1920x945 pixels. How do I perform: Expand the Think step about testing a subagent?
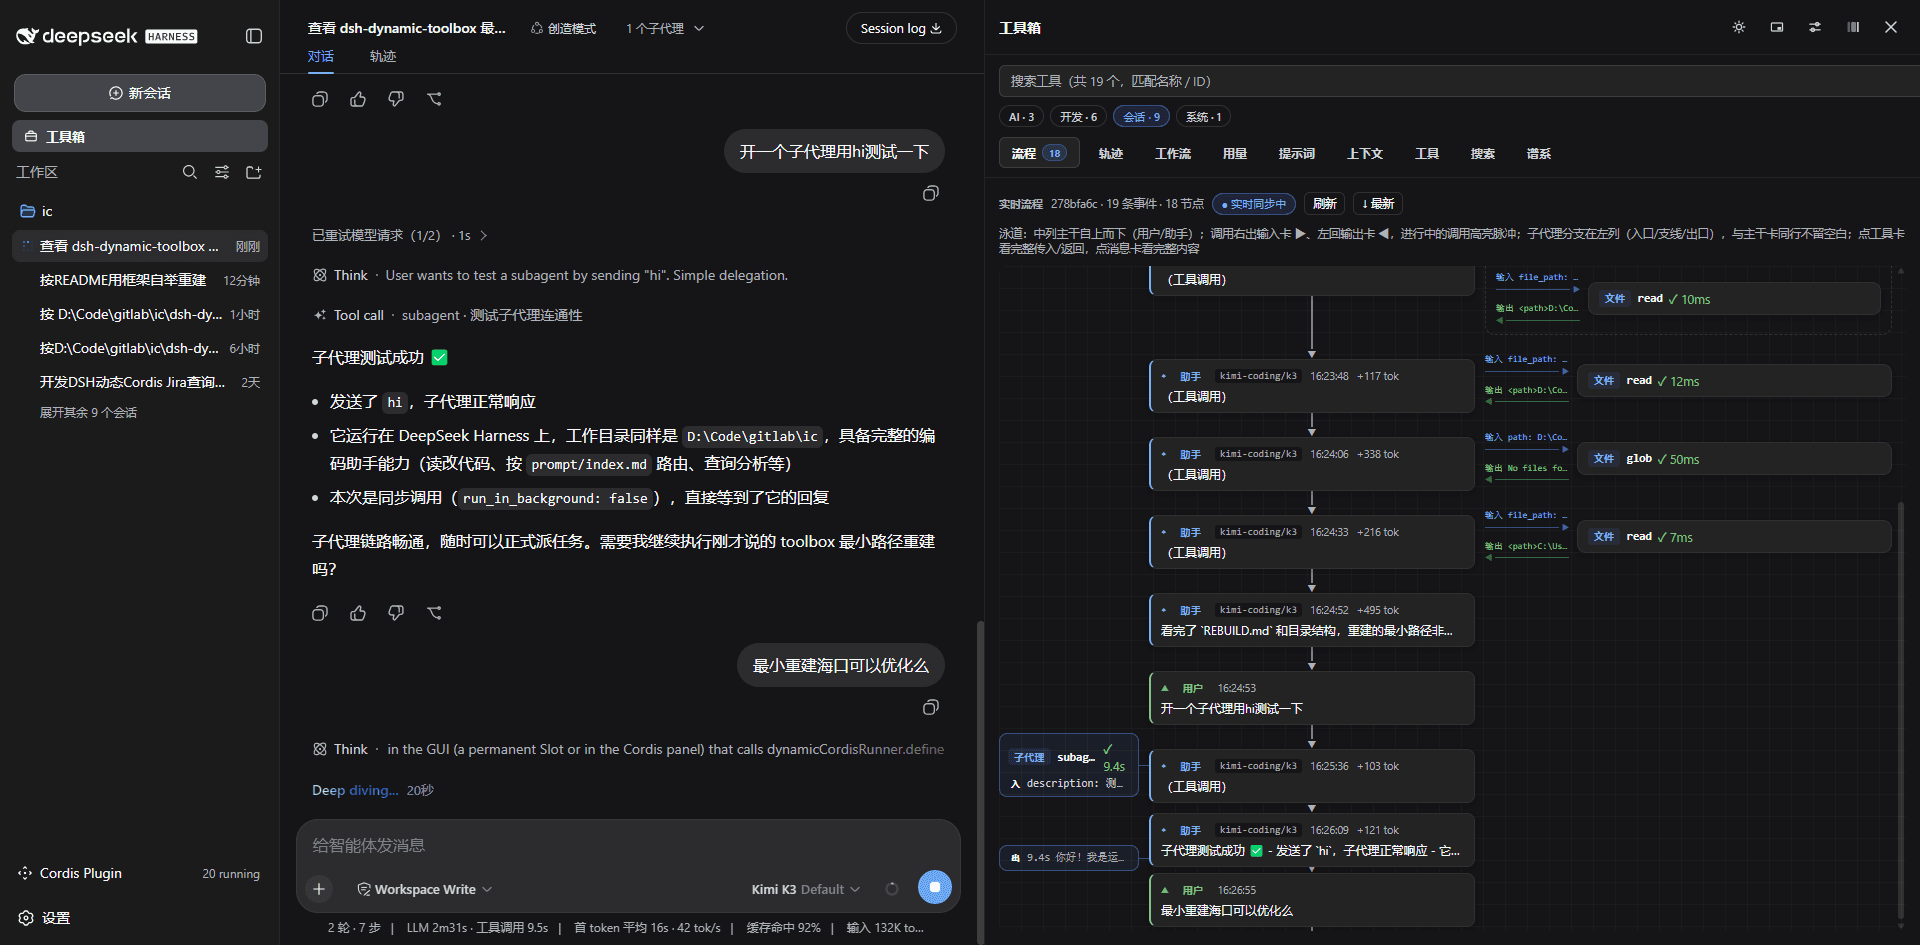pos(550,275)
